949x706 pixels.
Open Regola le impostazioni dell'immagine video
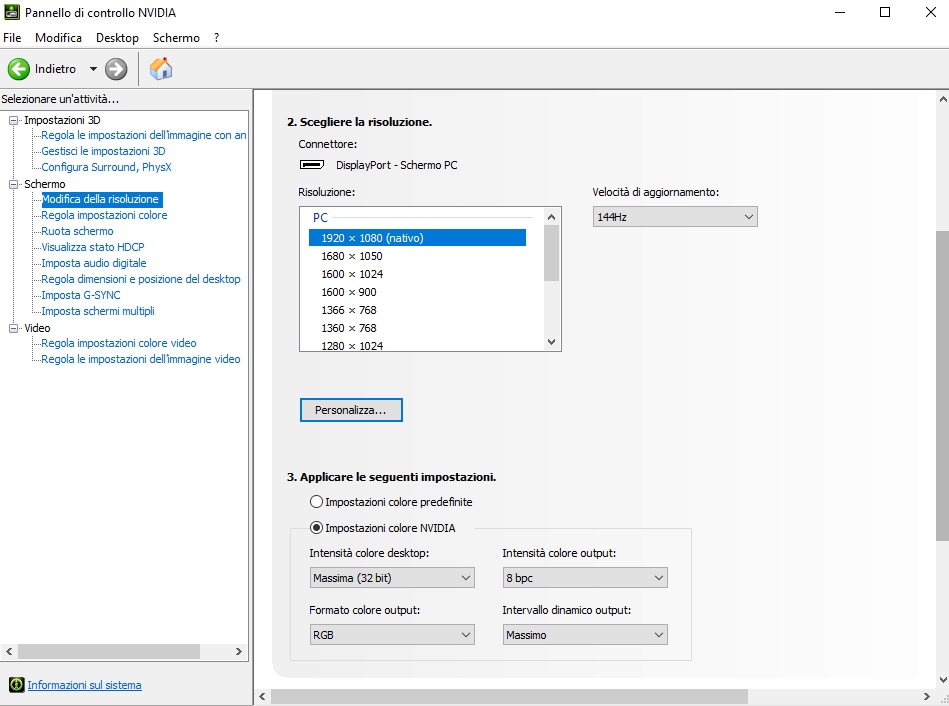[140, 359]
